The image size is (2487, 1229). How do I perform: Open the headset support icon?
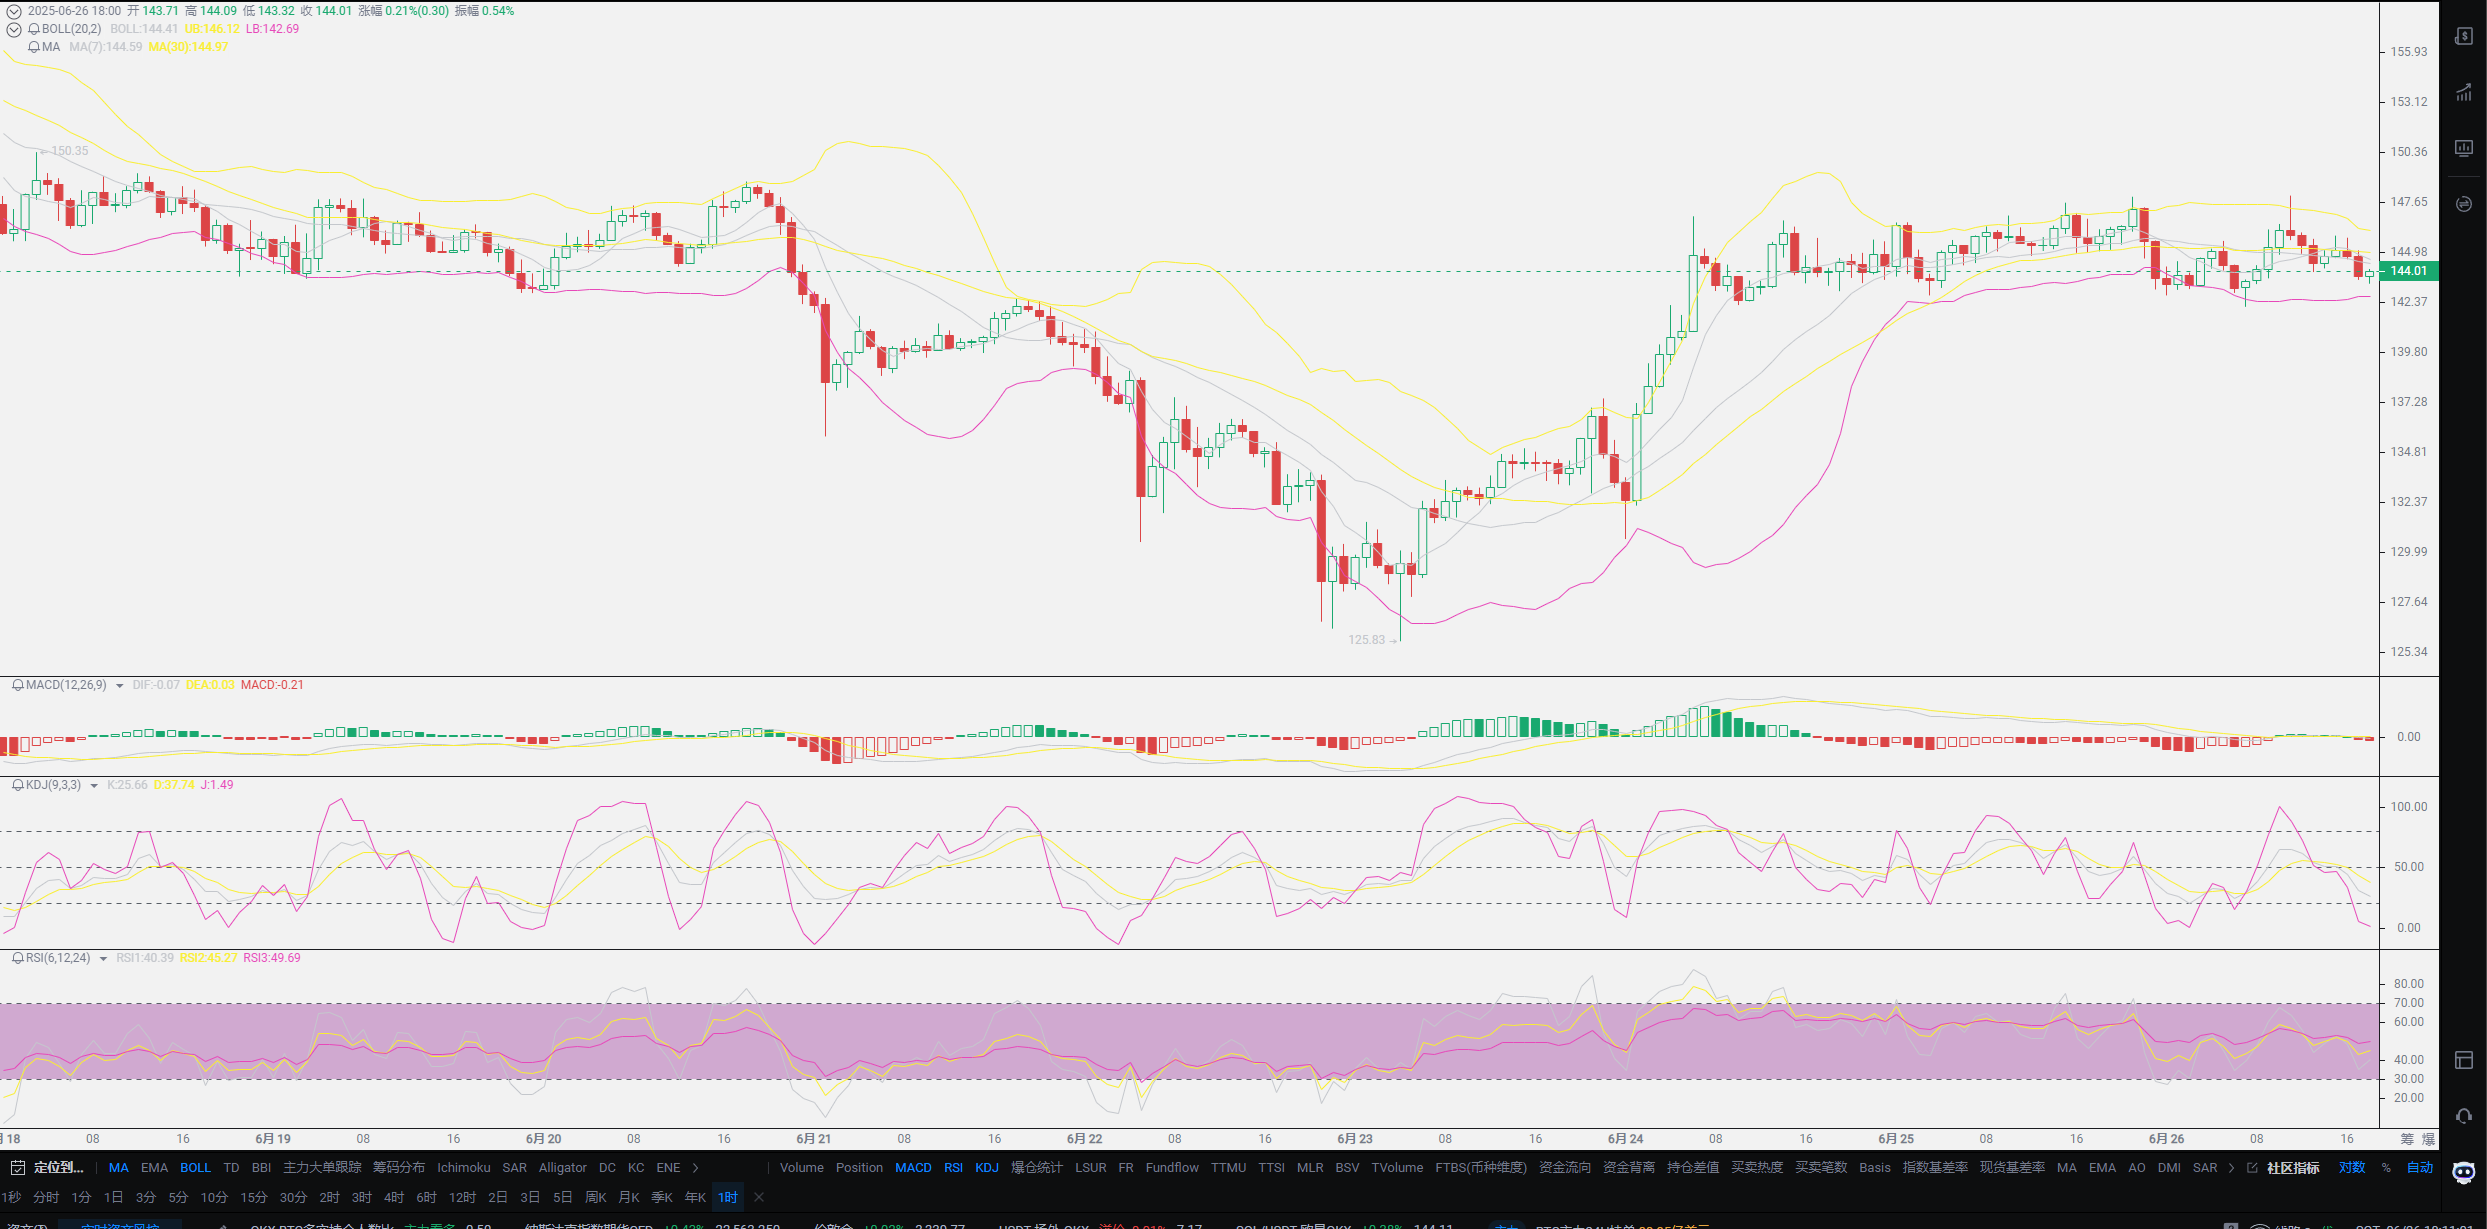pos(2464,1116)
